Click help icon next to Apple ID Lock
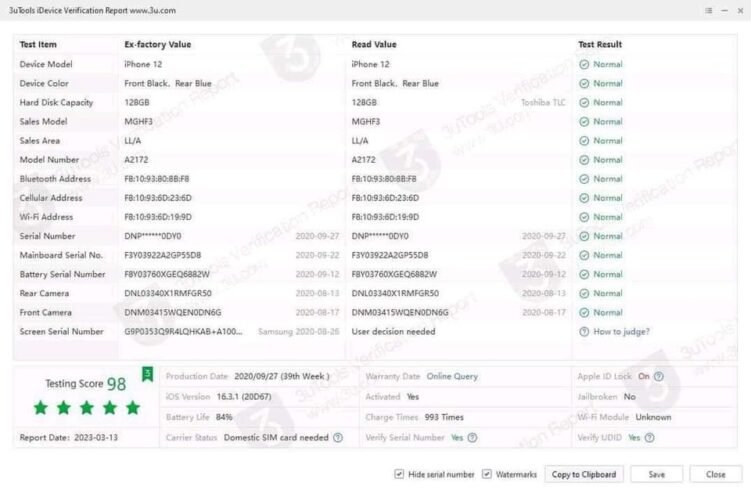751x493 pixels. [x=659, y=377]
